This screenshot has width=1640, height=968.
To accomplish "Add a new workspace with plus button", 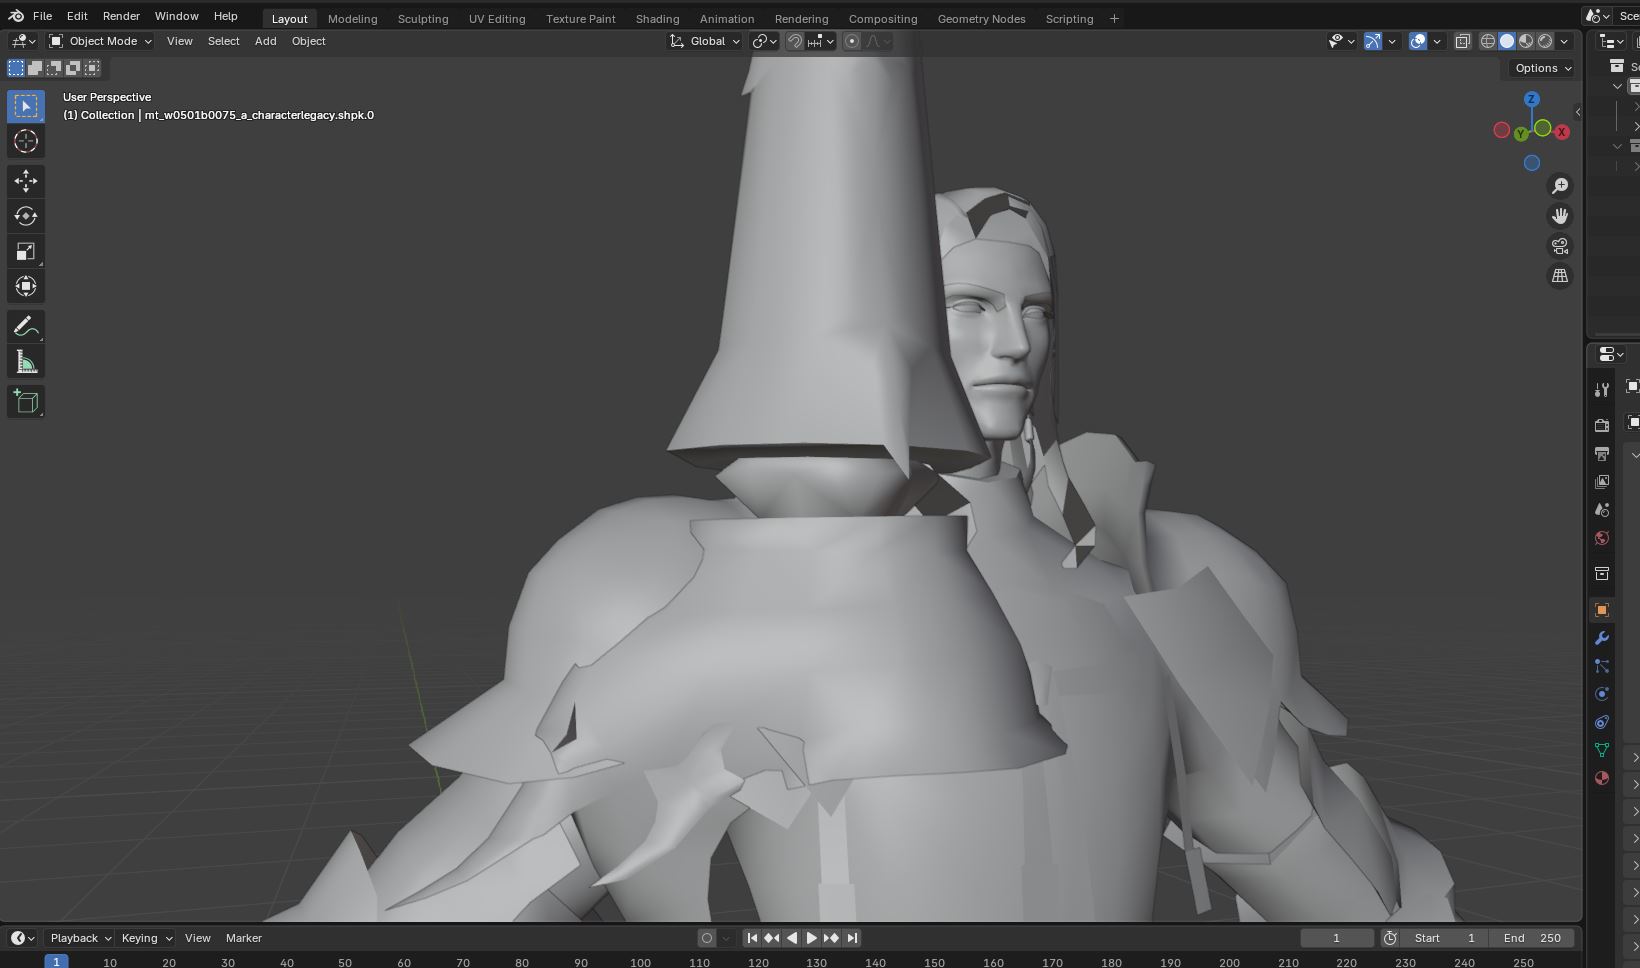I will pyautogui.click(x=1114, y=18).
